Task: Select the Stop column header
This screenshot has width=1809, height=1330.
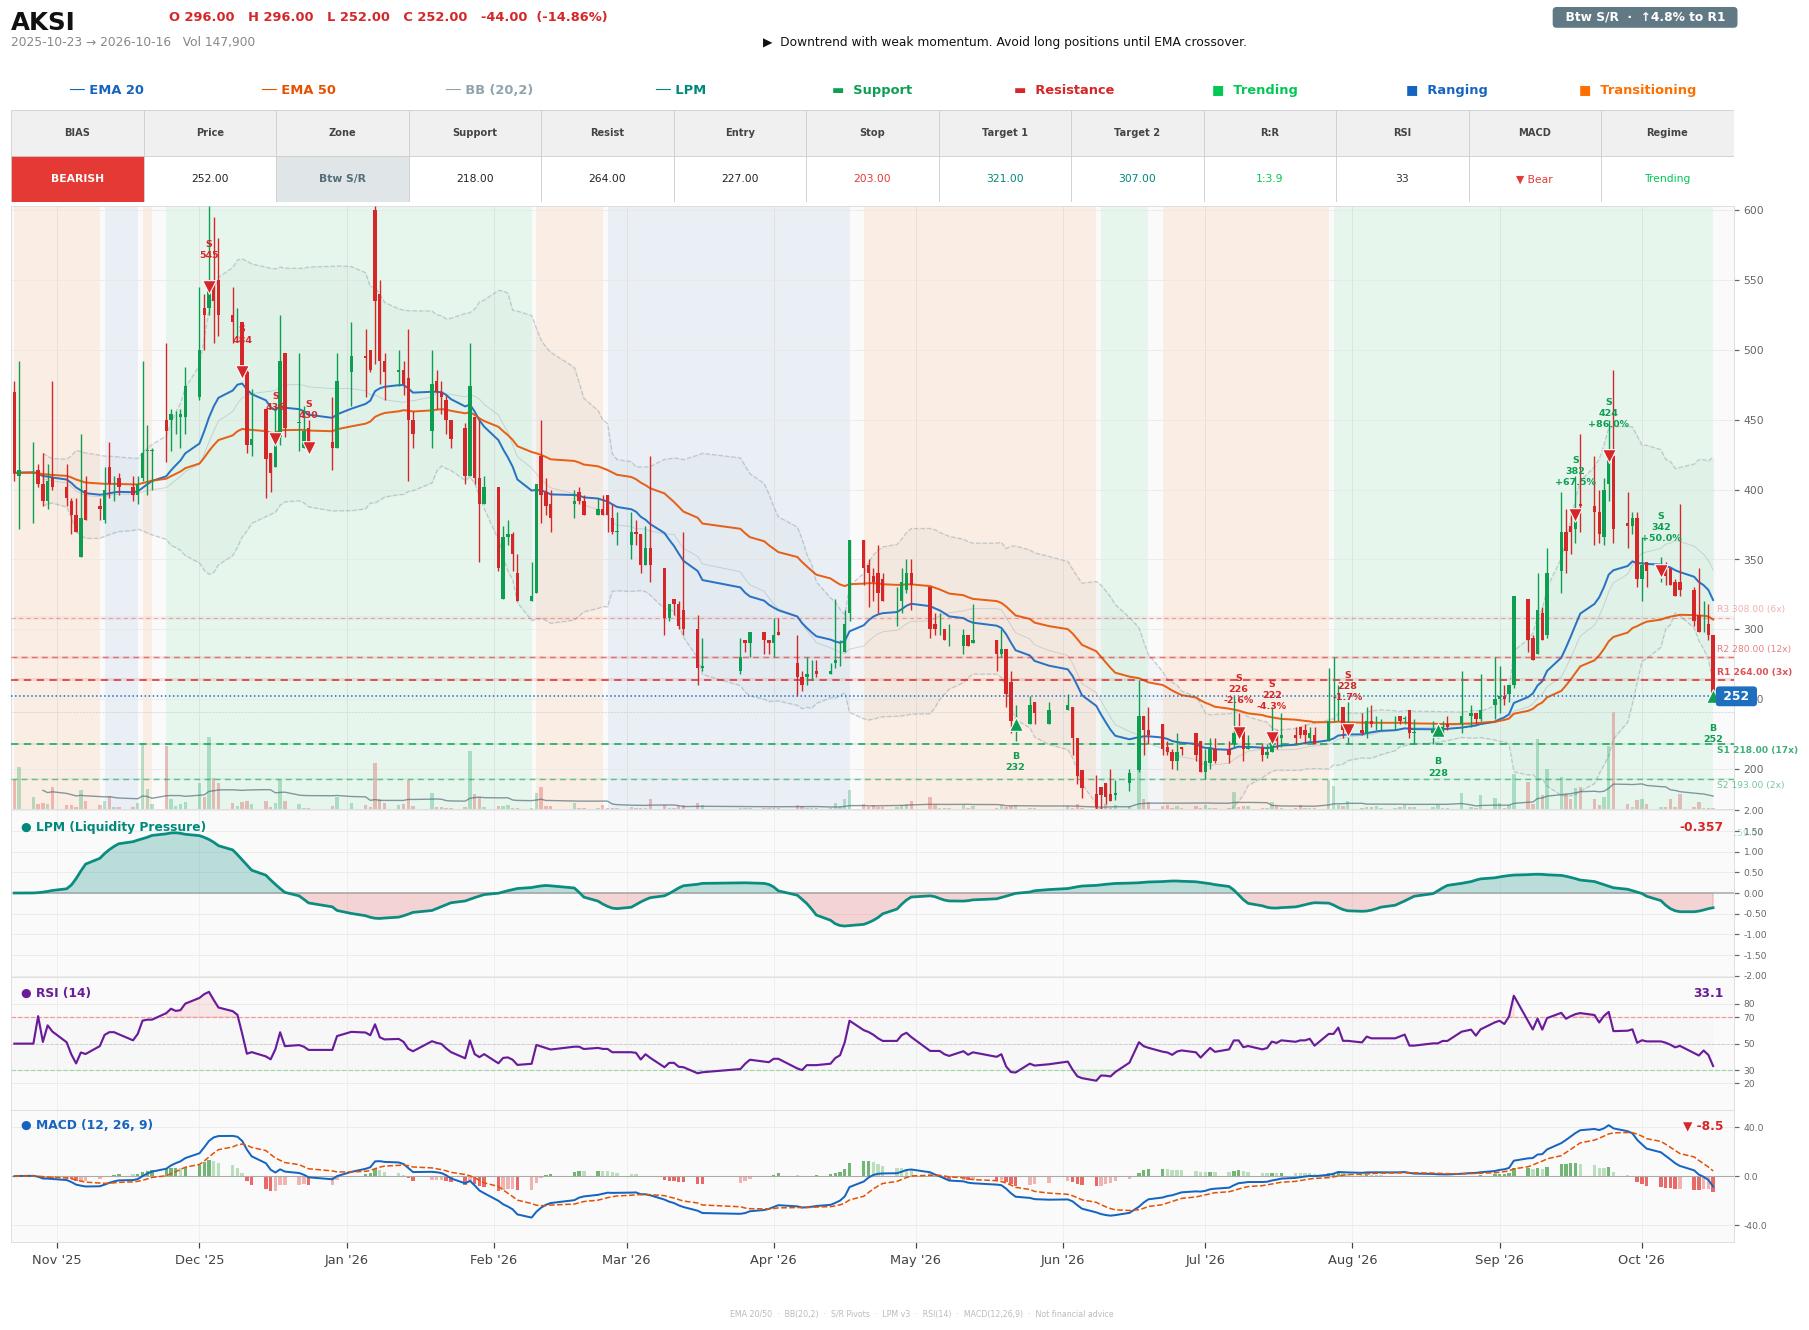Action: tap(872, 133)
